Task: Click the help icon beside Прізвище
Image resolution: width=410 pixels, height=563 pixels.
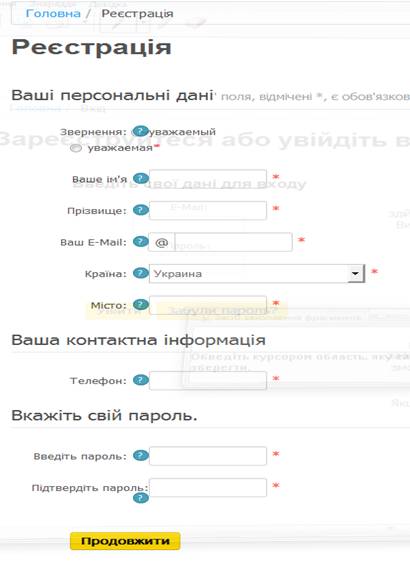Action: pos(140,210)
